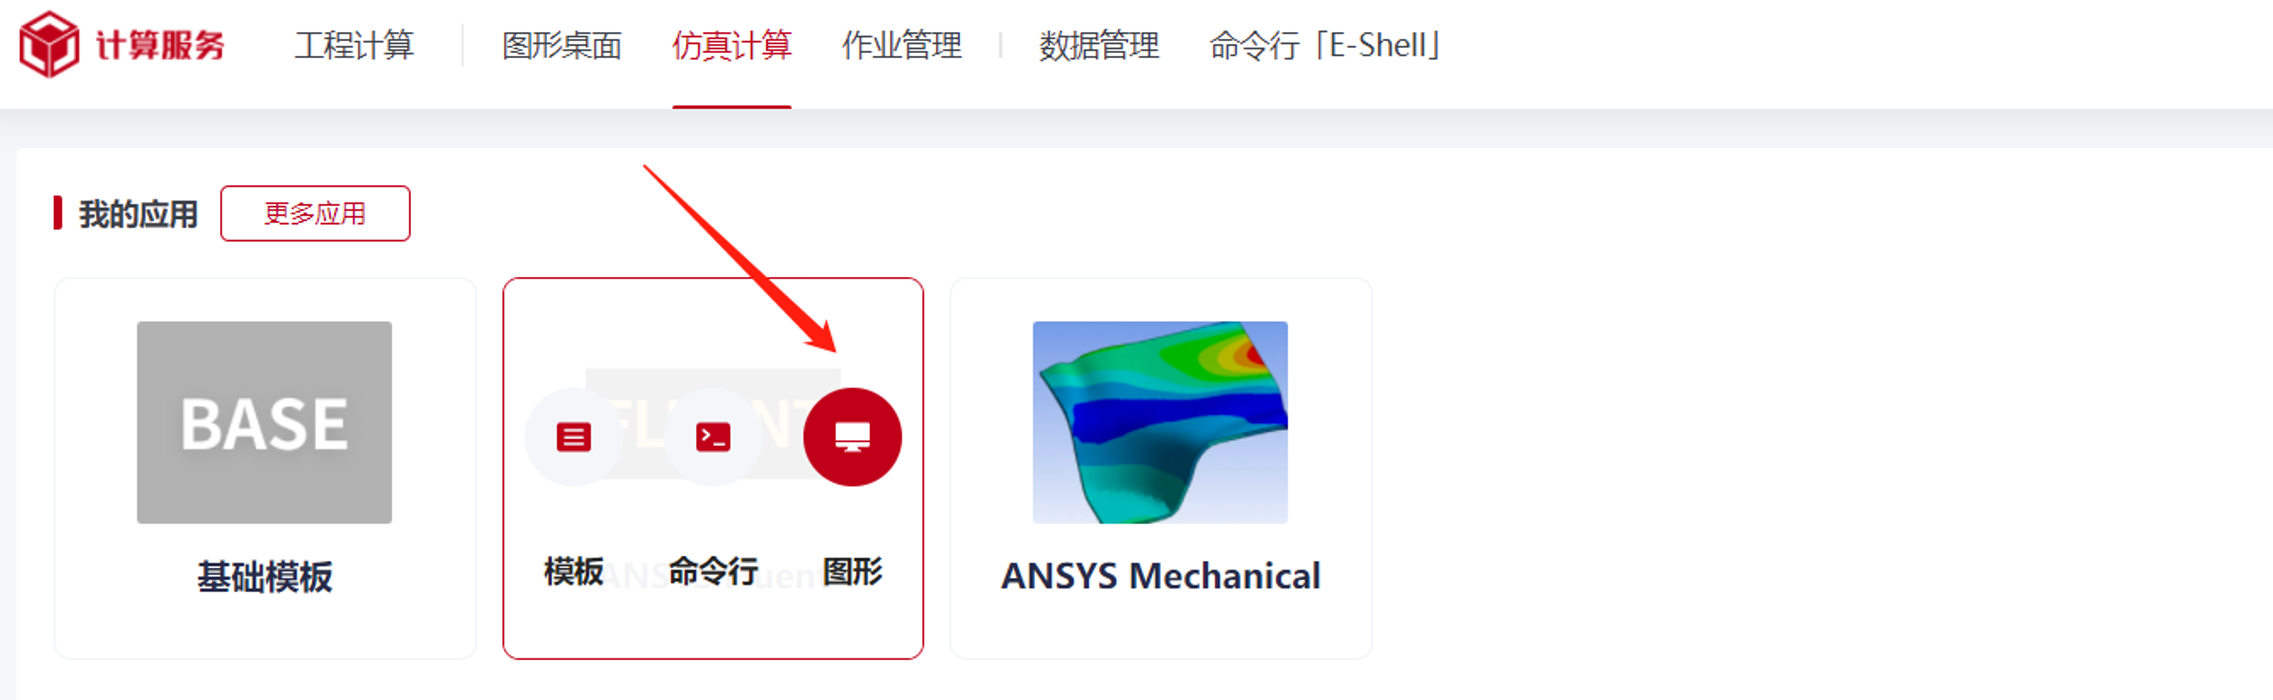Click the ANSYS Mechanical card title

tap(1160, 576)
